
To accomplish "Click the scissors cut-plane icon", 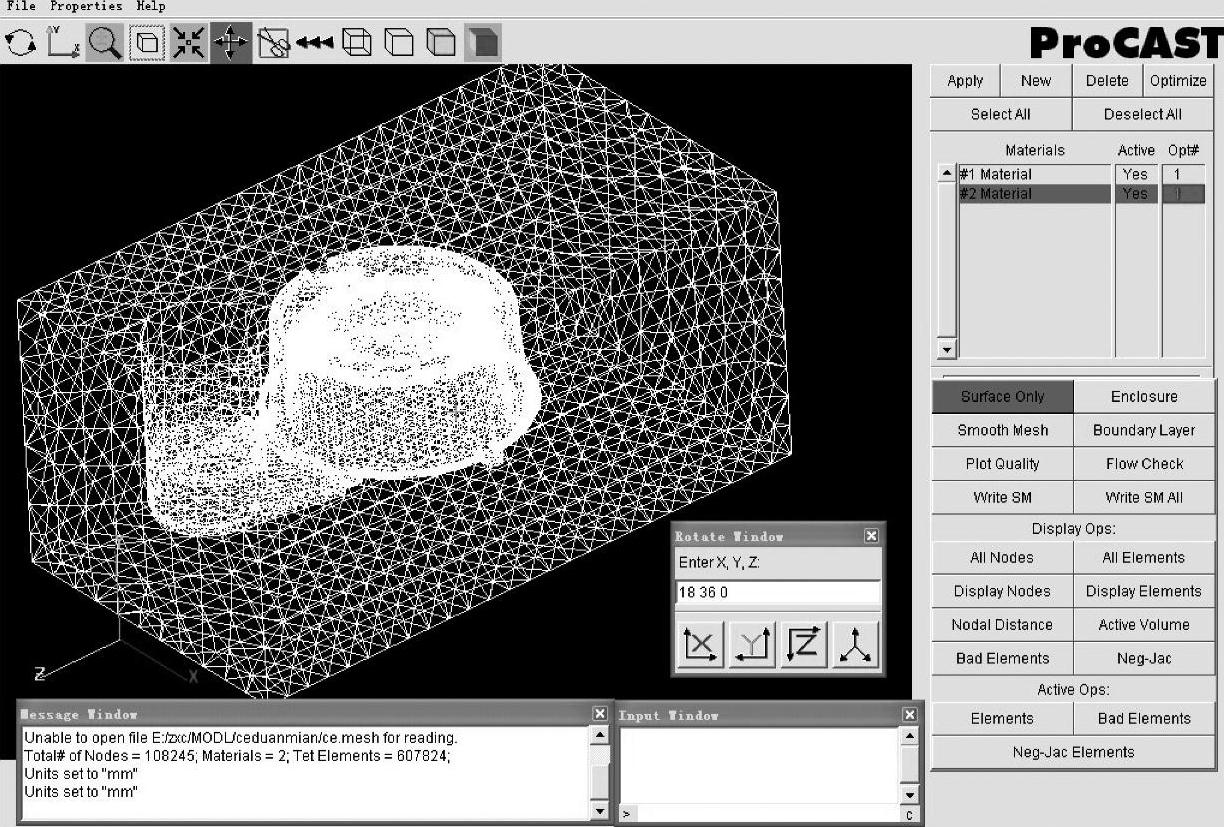I will tap(273, 42).
